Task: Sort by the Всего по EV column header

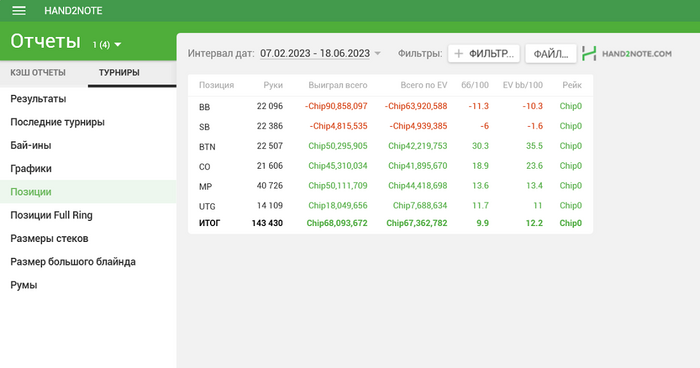Action: 424,85
